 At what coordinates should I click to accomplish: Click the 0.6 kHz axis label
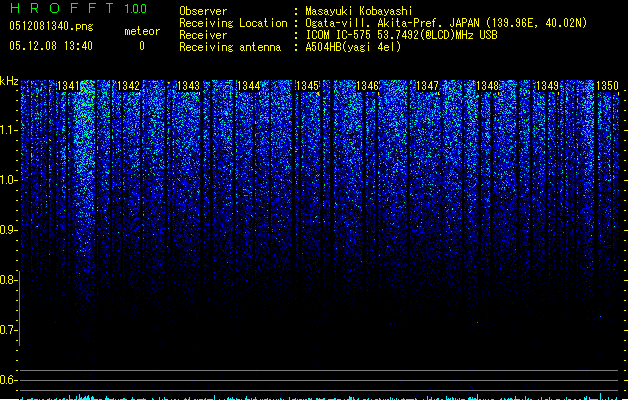click(8, 380)
